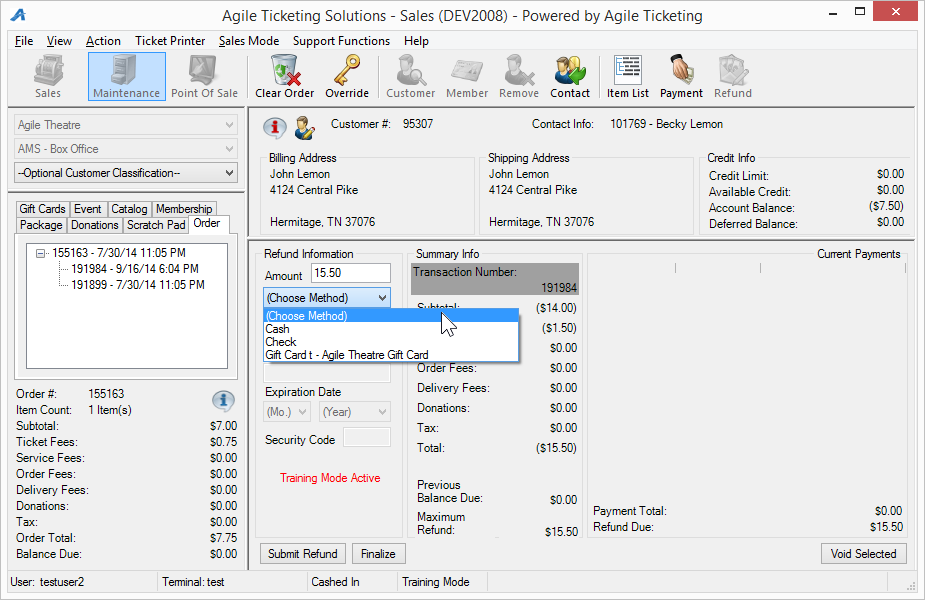Switch to the Scratch Pad tab
925x600 pixels.
tap(156, 225)
